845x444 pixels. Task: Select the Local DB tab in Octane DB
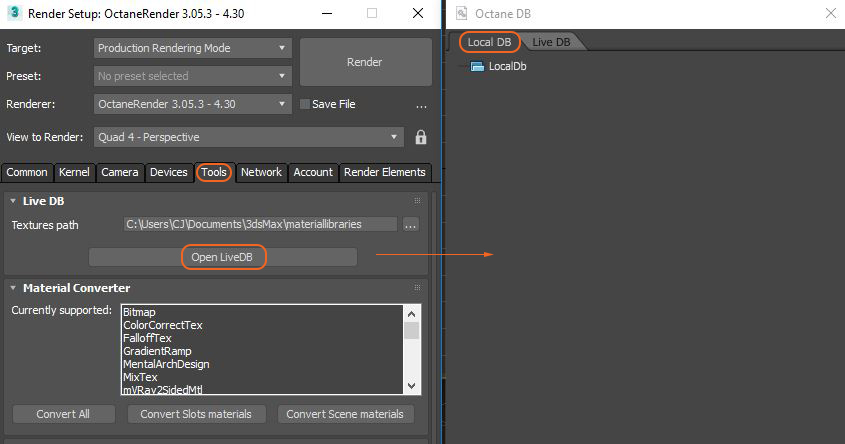[x=489, y=42]
